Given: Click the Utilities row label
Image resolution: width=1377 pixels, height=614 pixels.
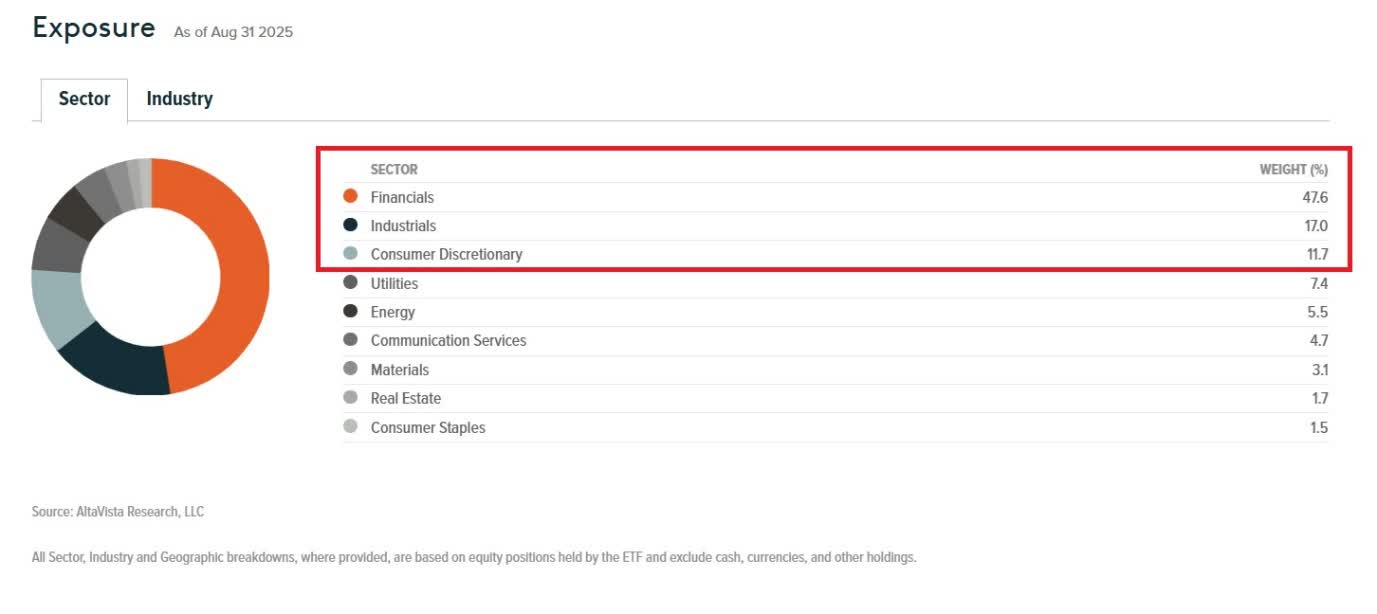Looking at the screenshot, I should coord(394,284).
